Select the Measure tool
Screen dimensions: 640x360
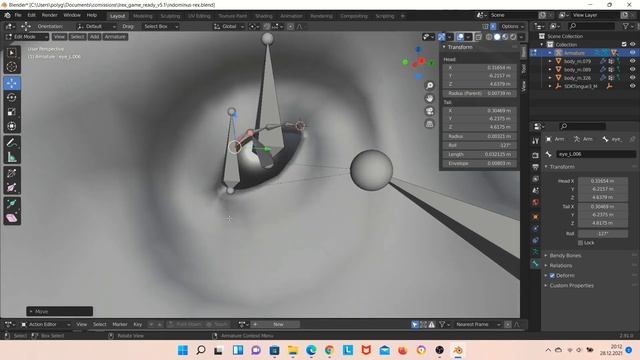pyautogui.click(x=11, y=157)
